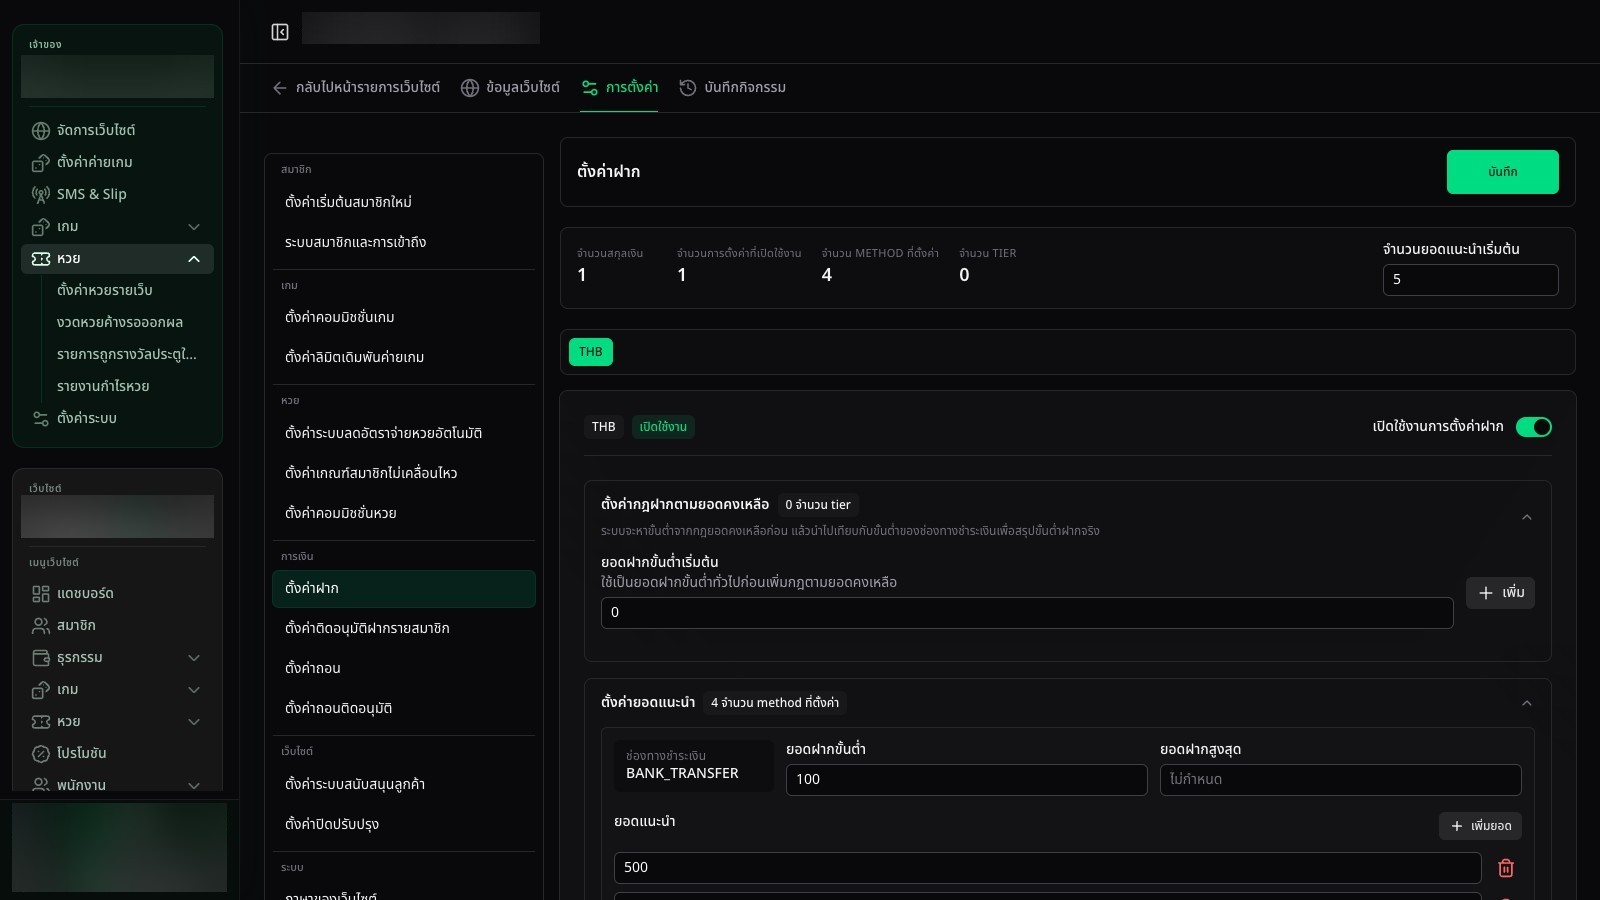The image size is (1600, 900).
Task: Click the back arrow to website list
Action: [x=280, y=88]
